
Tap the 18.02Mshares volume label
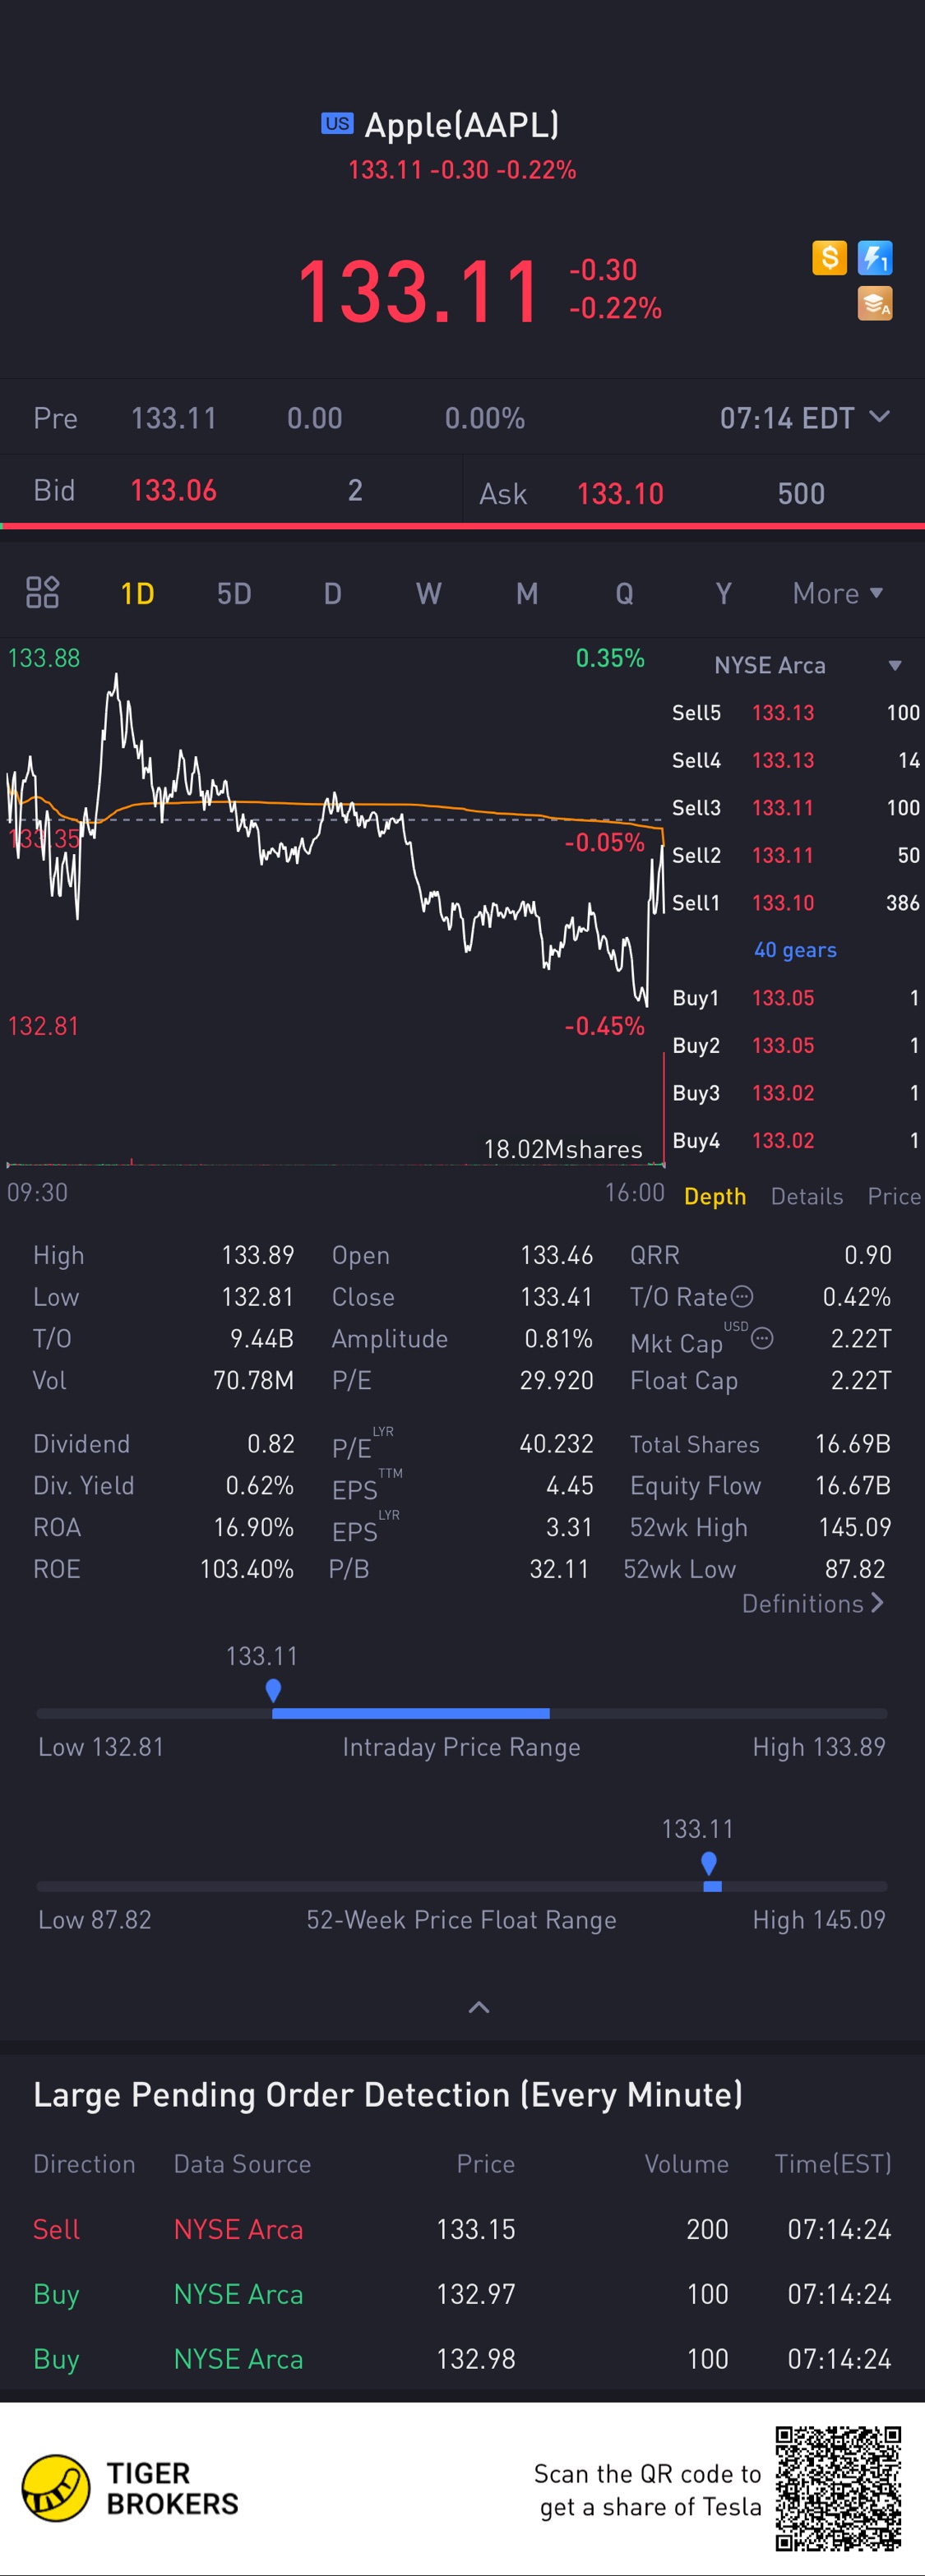pyautogui.click(x=563, y=1149)
